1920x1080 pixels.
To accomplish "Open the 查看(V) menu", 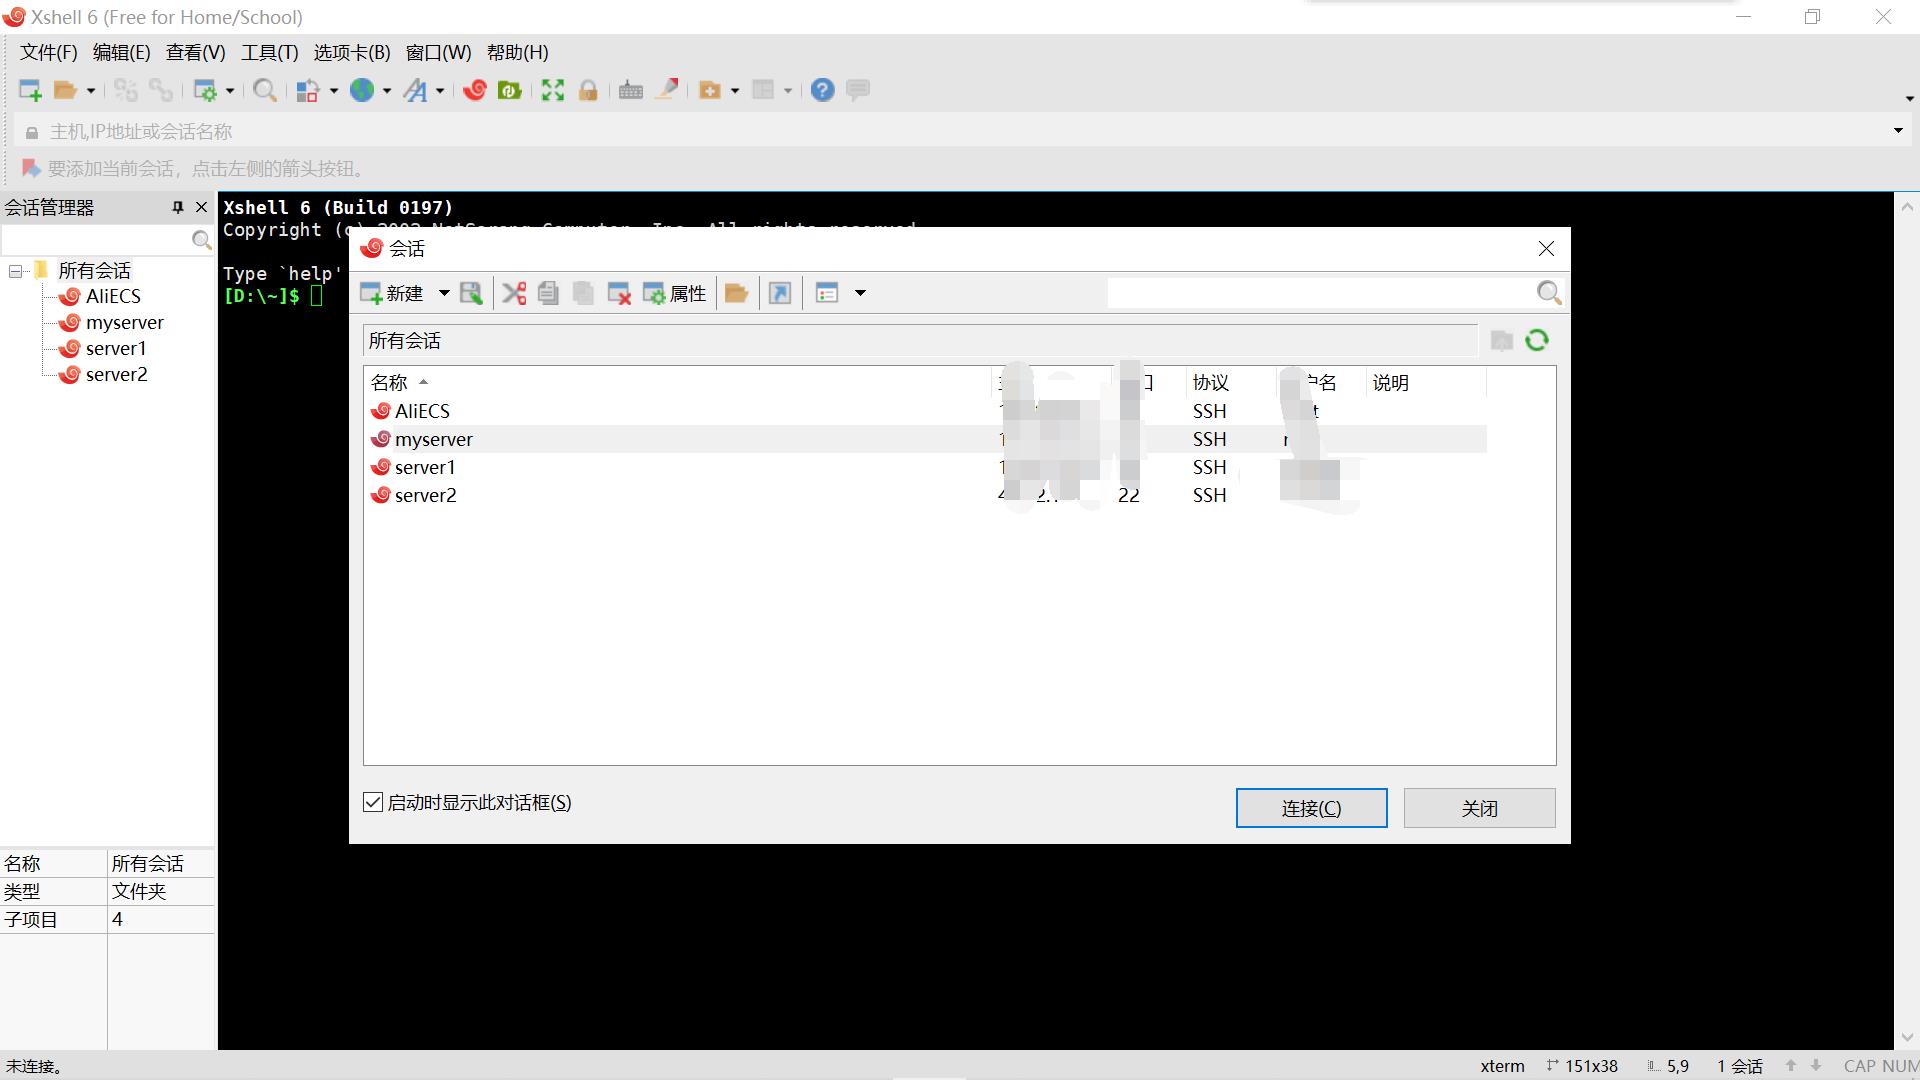I will click(x=195, y=52).
